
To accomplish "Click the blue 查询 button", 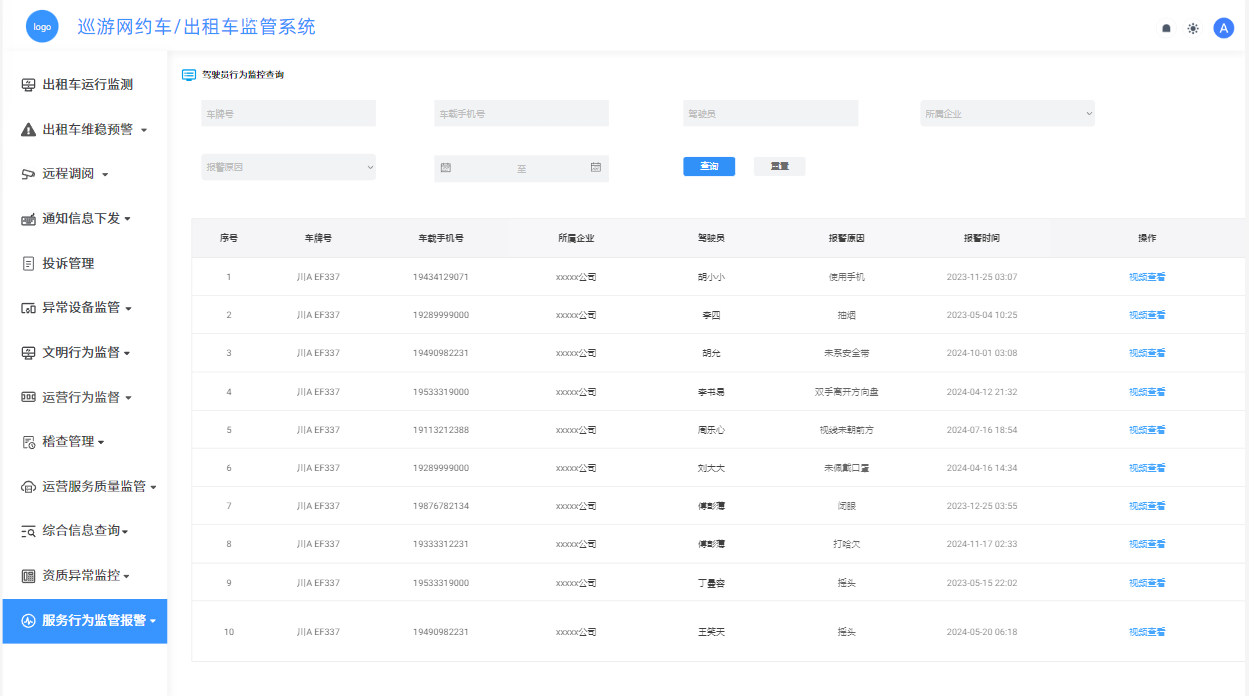I will (709, 167).
